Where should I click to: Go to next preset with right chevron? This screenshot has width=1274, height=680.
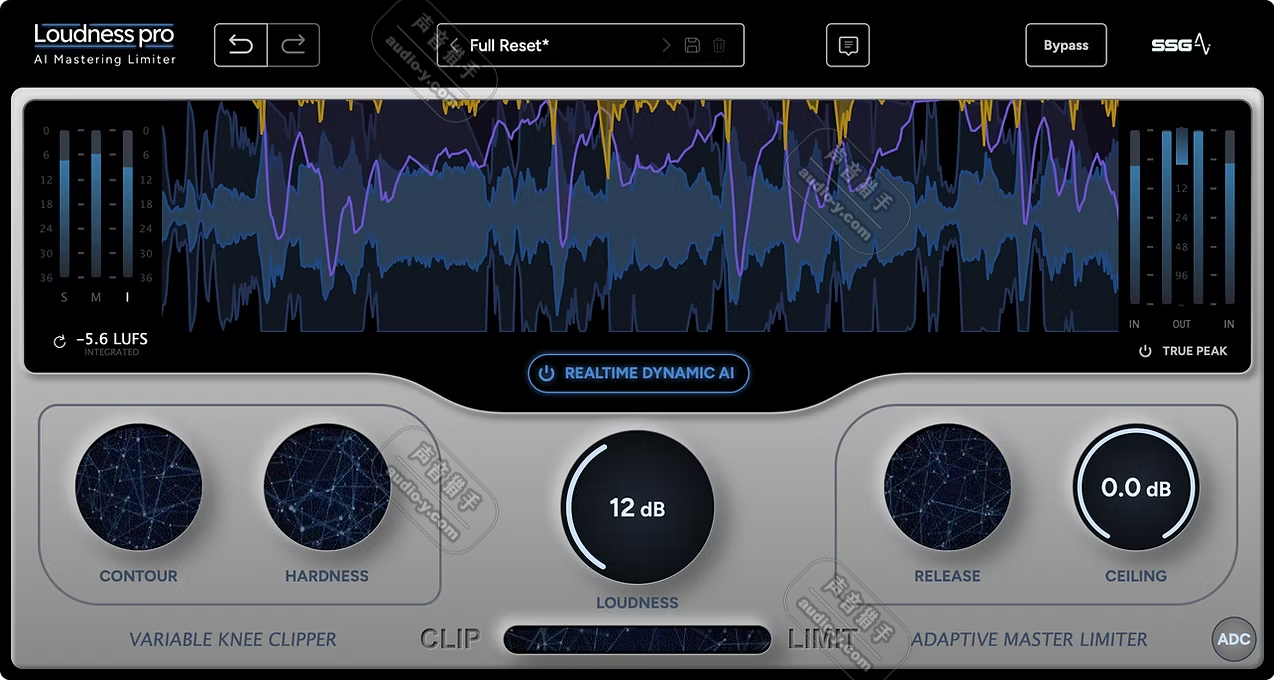click(x=667, y=45)
